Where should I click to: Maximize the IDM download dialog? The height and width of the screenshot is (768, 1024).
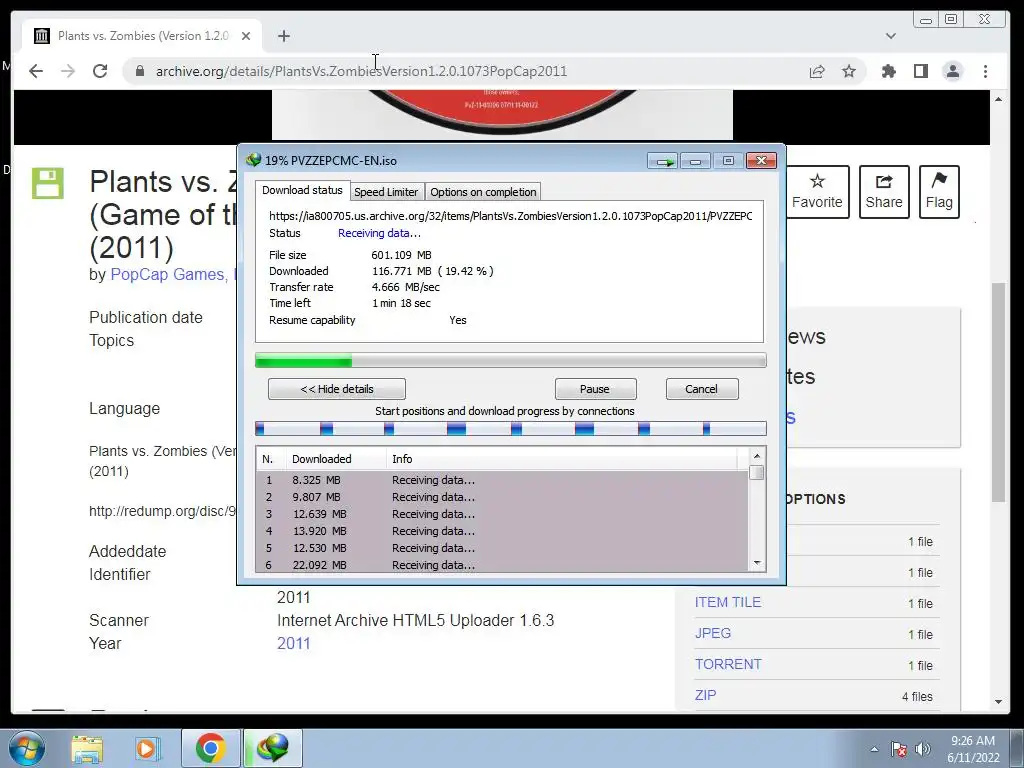point(729,161)
